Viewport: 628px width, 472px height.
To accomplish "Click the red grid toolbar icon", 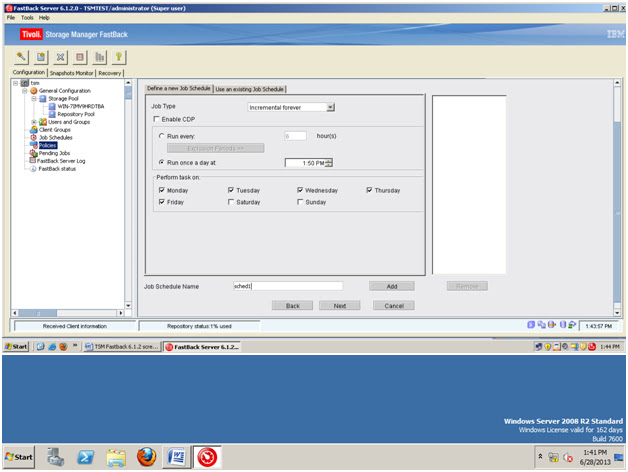I will pyautogui.click(x=80, y=57).
